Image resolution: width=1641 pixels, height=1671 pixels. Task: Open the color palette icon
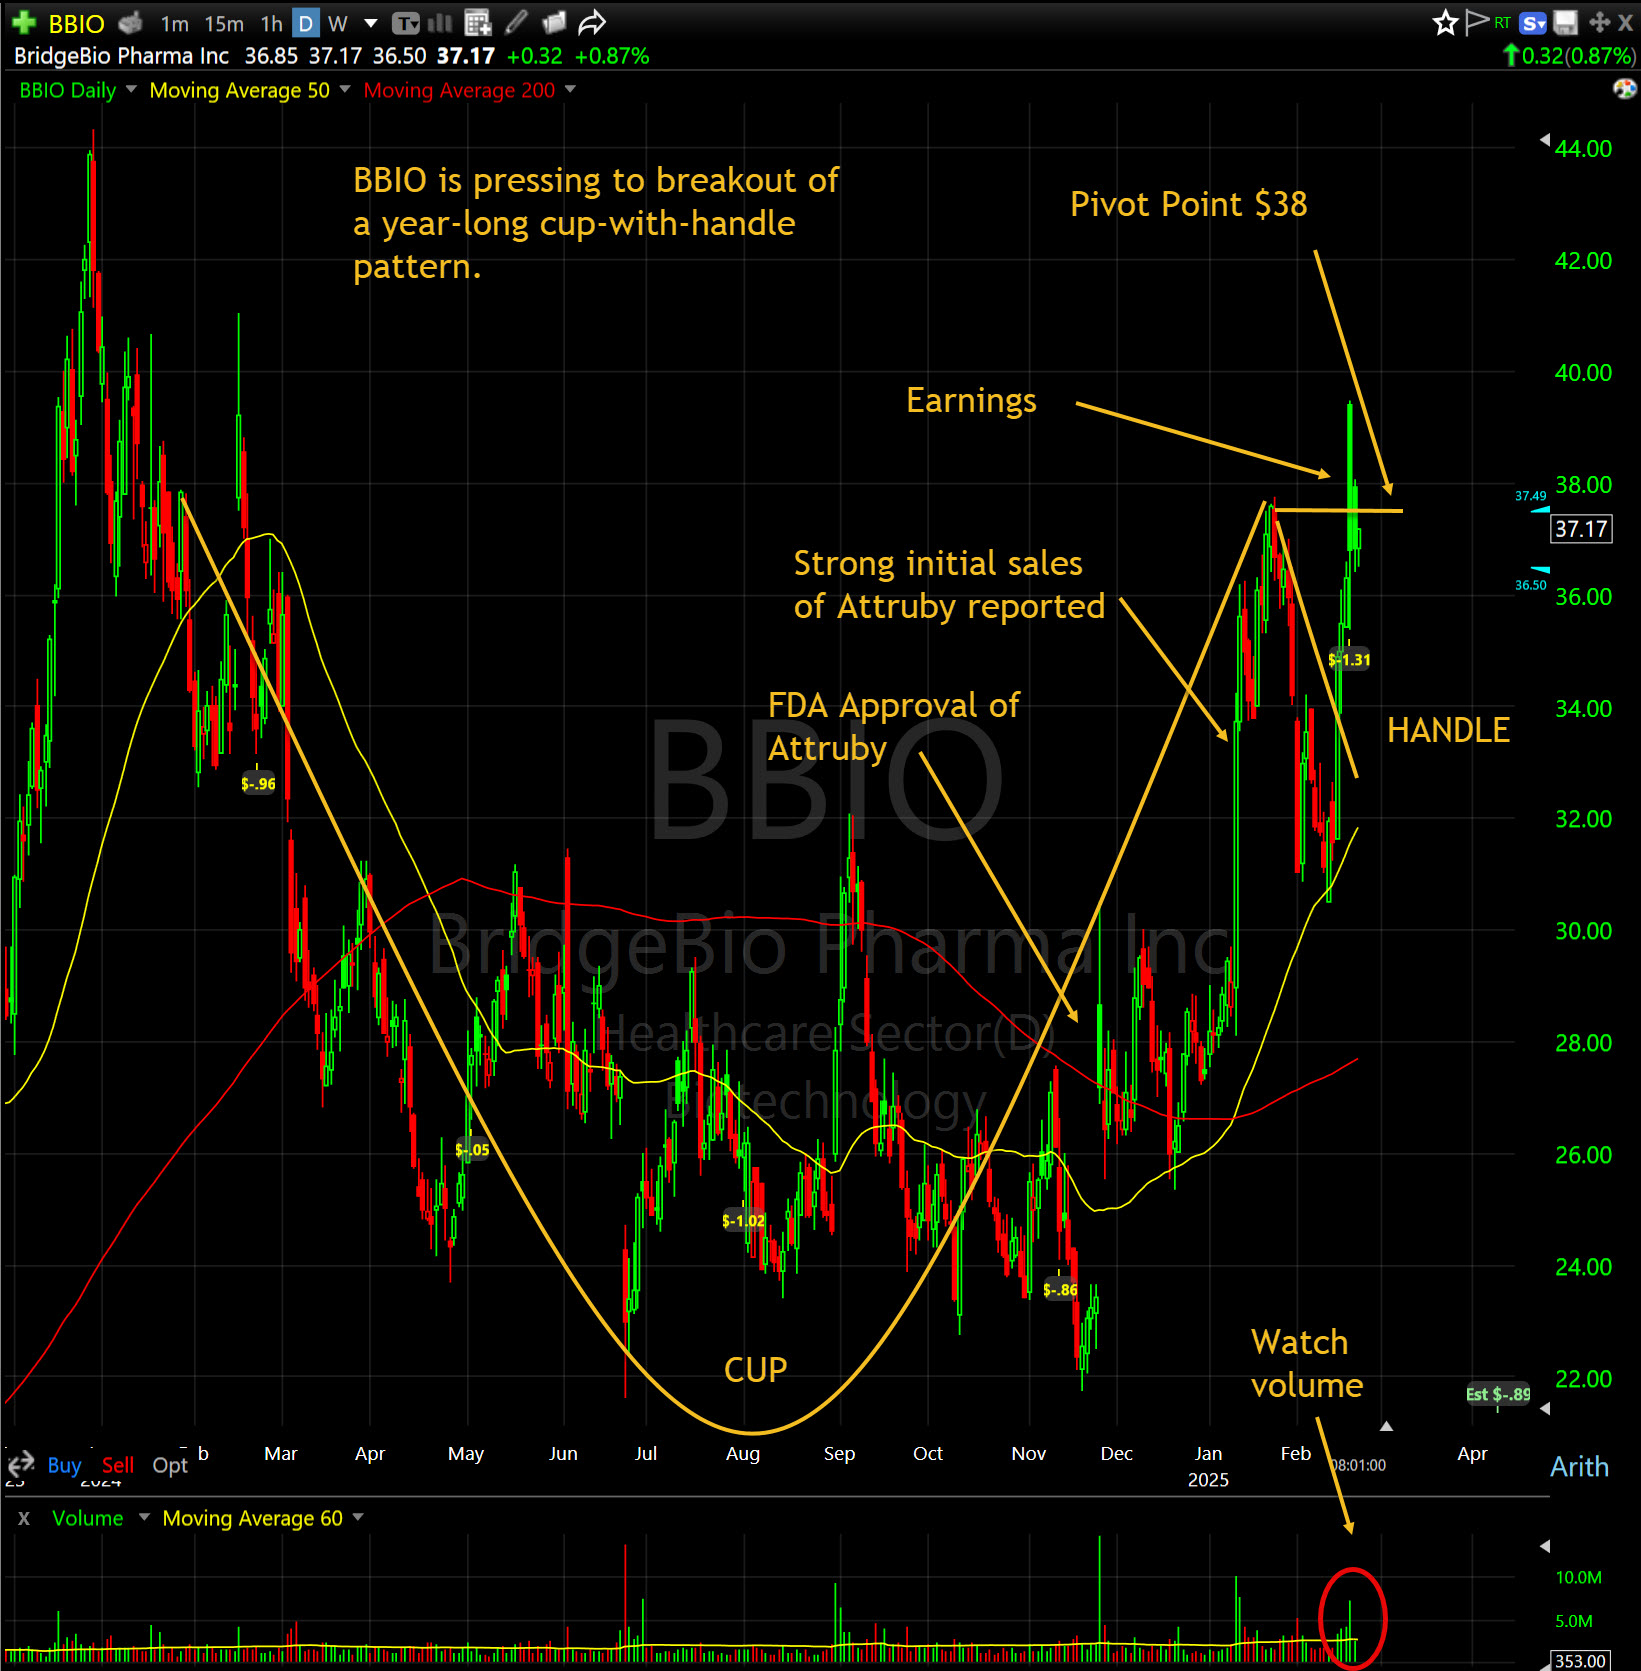(1624, 90)
